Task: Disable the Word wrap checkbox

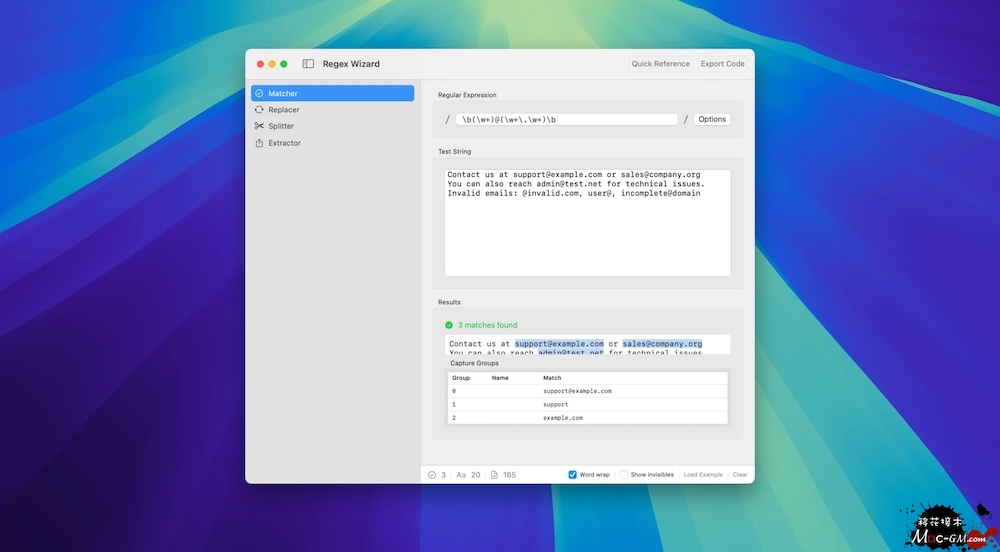Action: coord(573,475)
